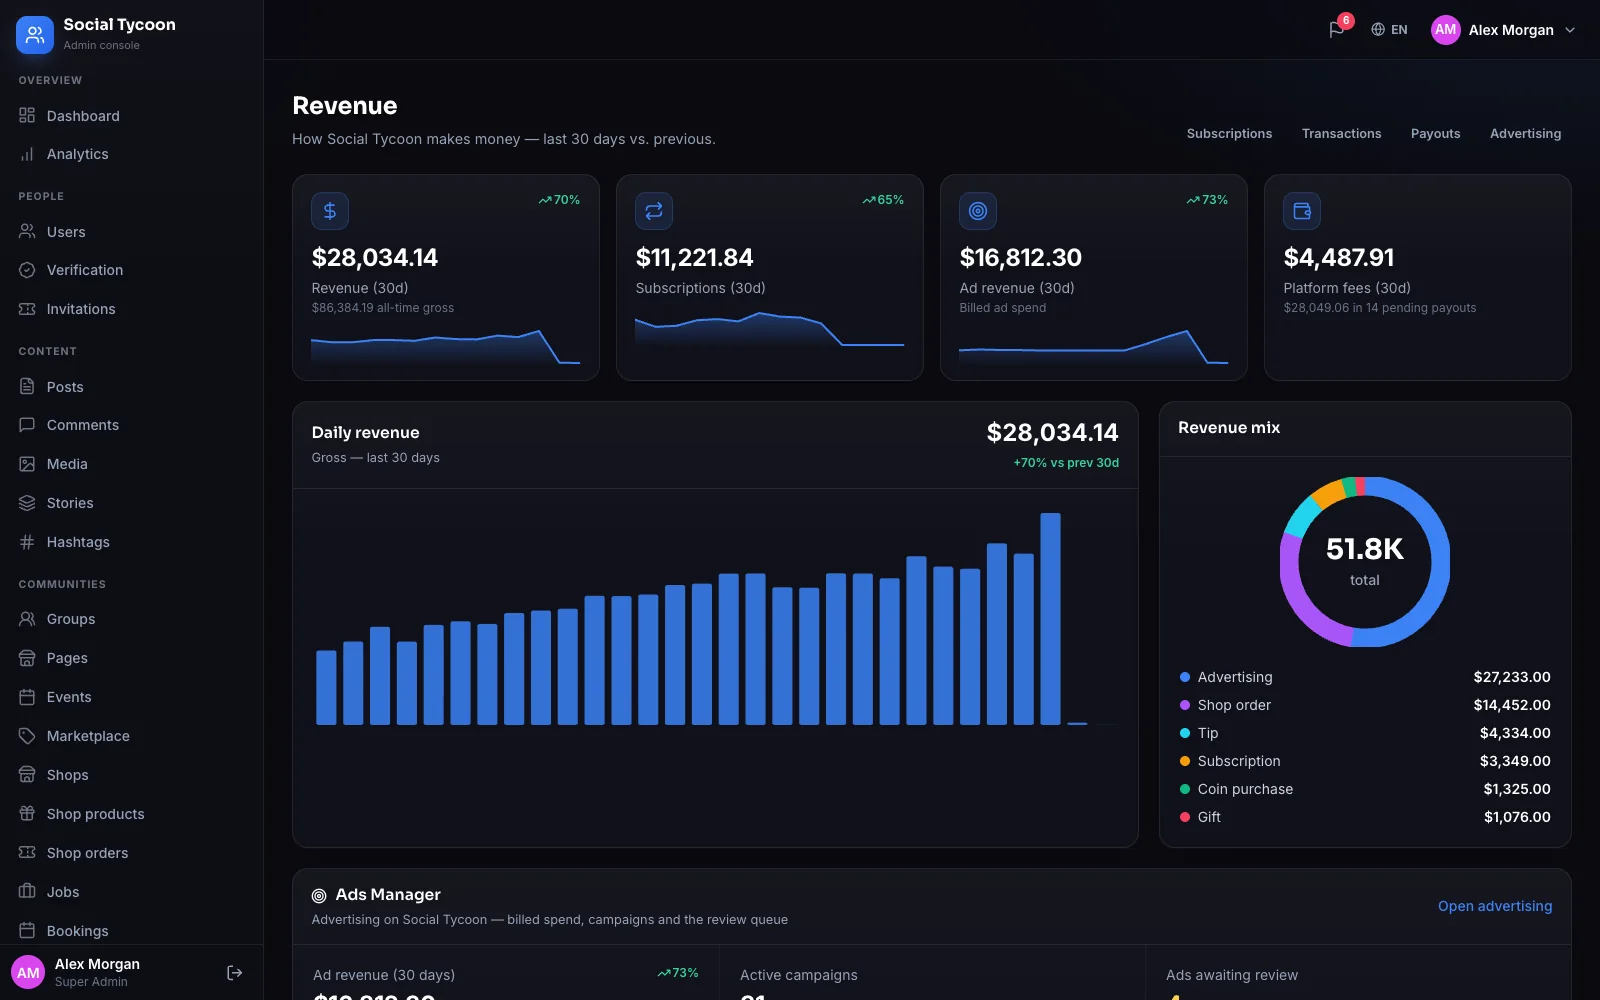1600x1000 pixels.
Task: Click the globe language icon
Action: tap(1378, 30)
